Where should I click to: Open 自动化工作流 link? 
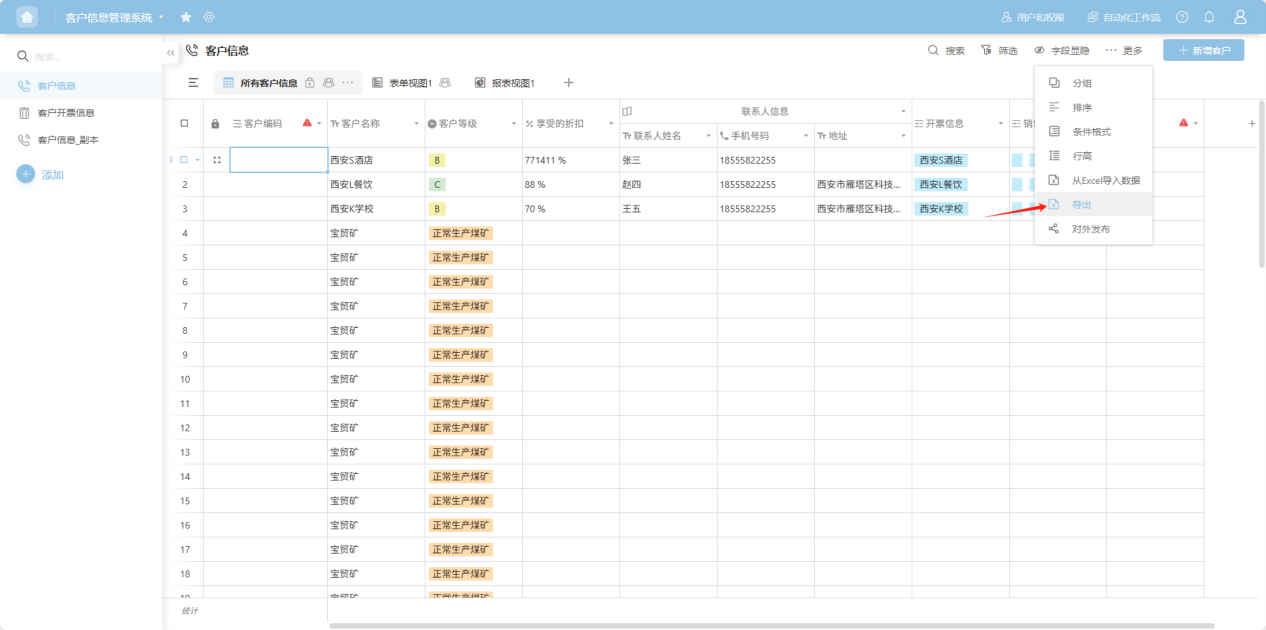[1124, 17]
